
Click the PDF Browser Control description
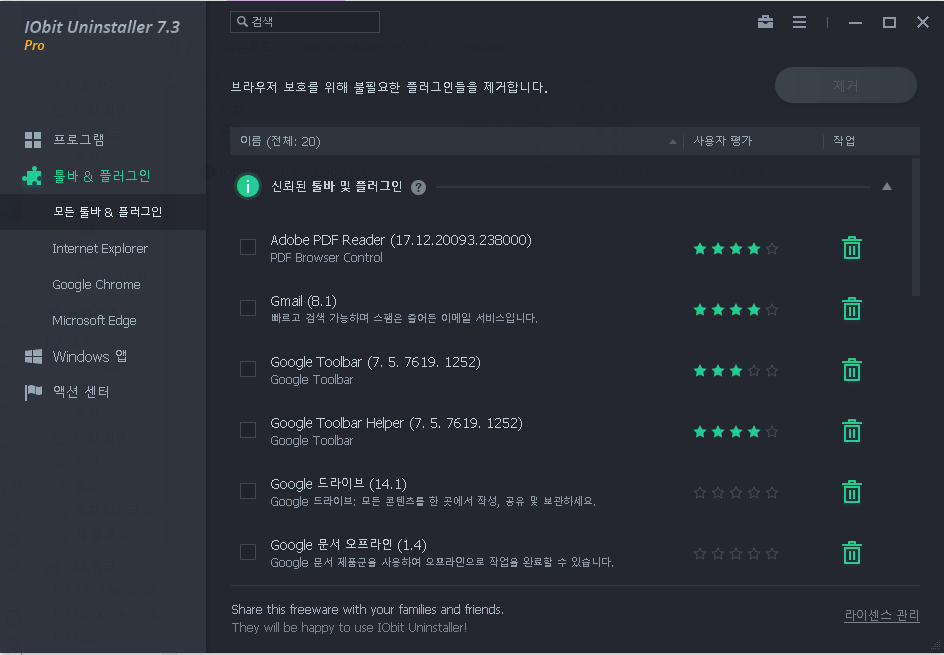click(x=326, y=258)
